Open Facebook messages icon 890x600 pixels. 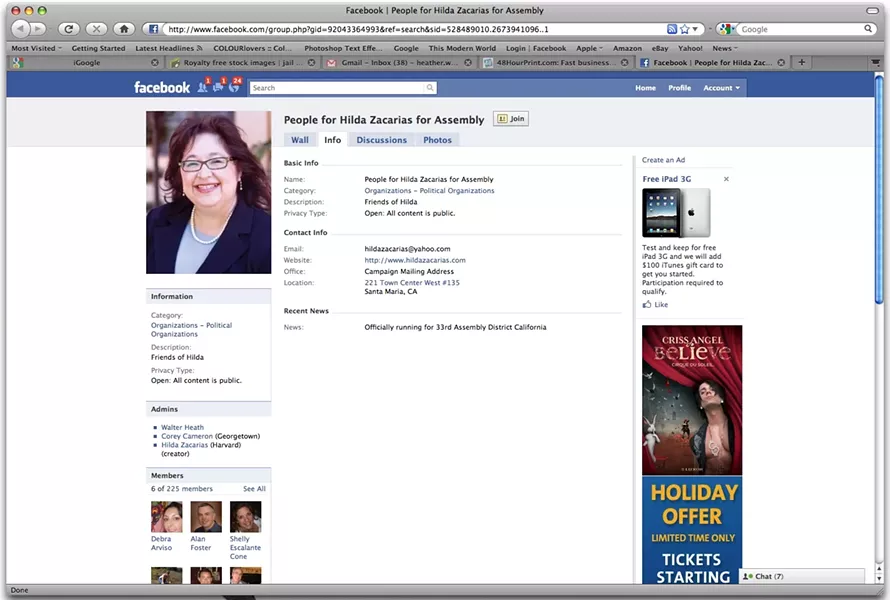pos(218,87)
